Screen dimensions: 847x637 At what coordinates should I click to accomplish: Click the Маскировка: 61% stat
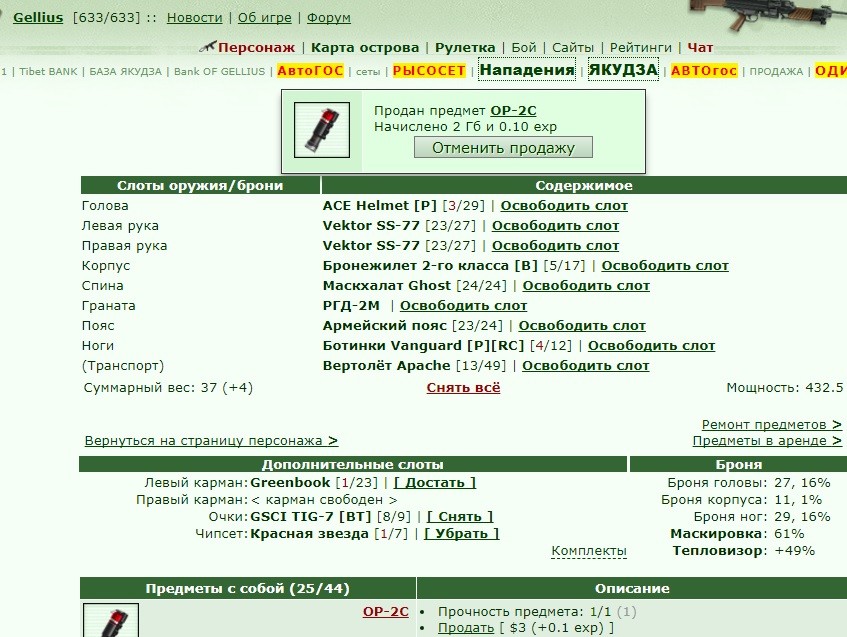click(737, 534)
